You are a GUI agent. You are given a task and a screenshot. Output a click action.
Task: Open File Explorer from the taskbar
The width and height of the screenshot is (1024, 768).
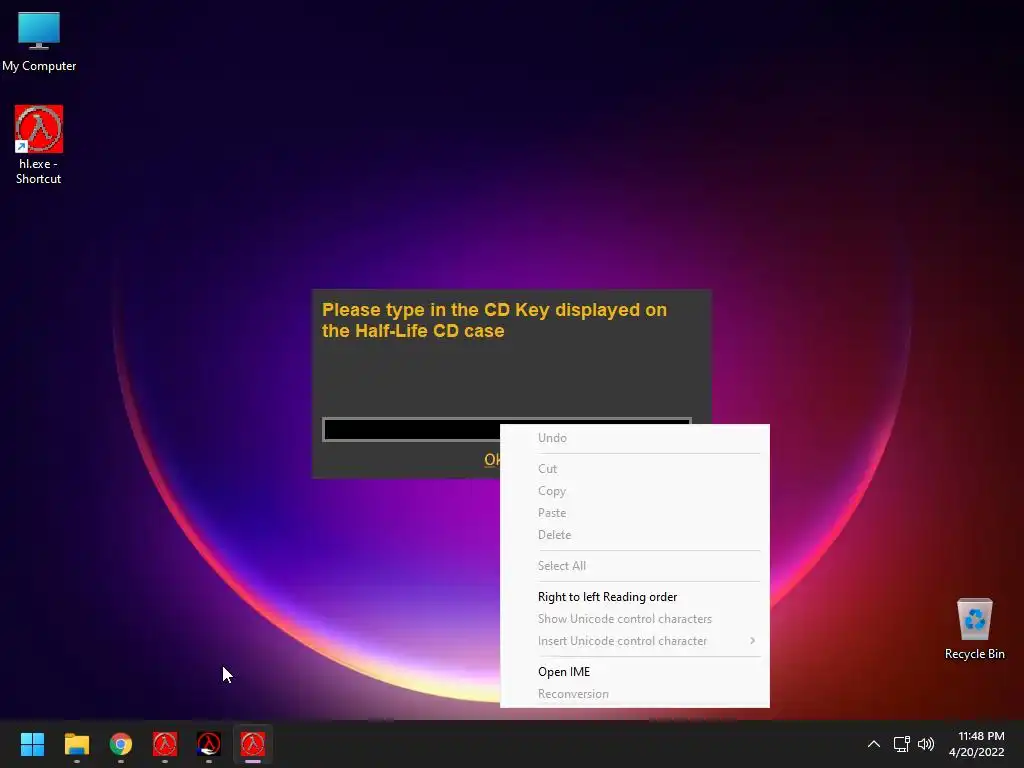(x=76, y=744)
